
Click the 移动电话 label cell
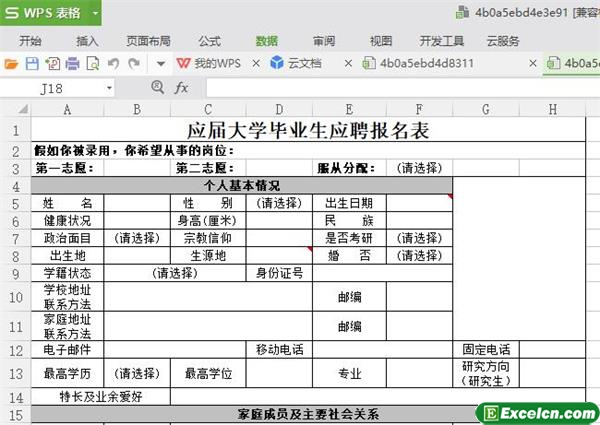(x=279, y=349)
